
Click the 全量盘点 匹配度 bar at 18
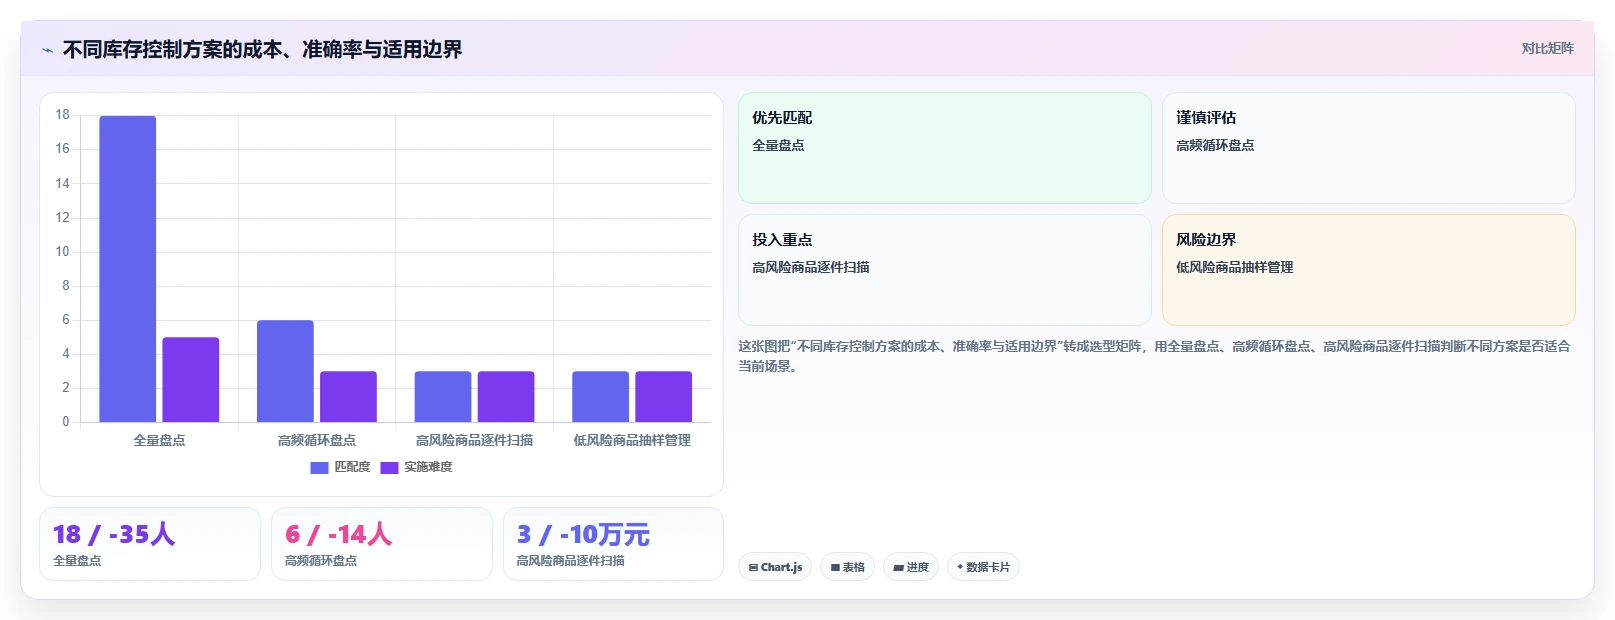pyautogui.click(x=127, y=269)
